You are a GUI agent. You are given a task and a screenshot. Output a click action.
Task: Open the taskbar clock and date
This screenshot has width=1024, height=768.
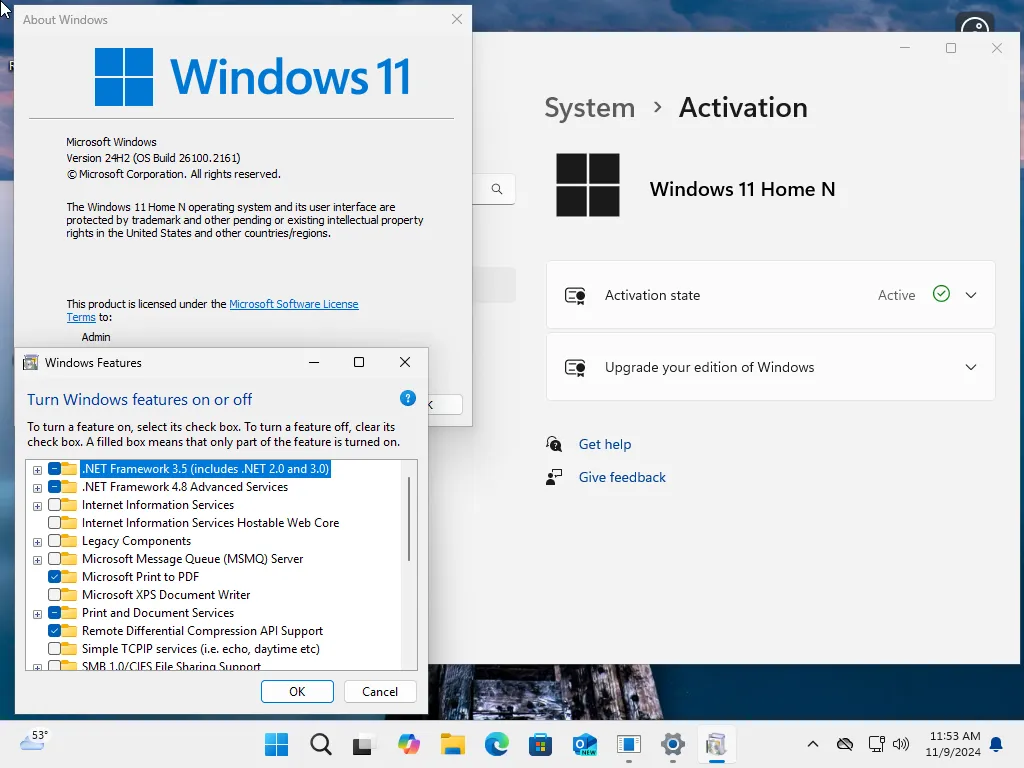point(953,744)
